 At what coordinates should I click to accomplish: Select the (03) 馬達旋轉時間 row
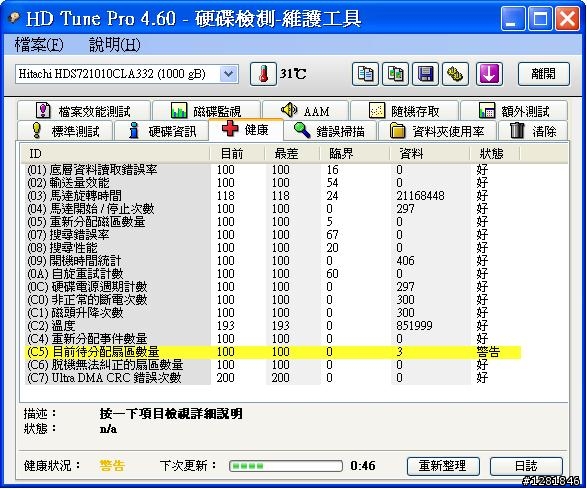tap(273, 196)
